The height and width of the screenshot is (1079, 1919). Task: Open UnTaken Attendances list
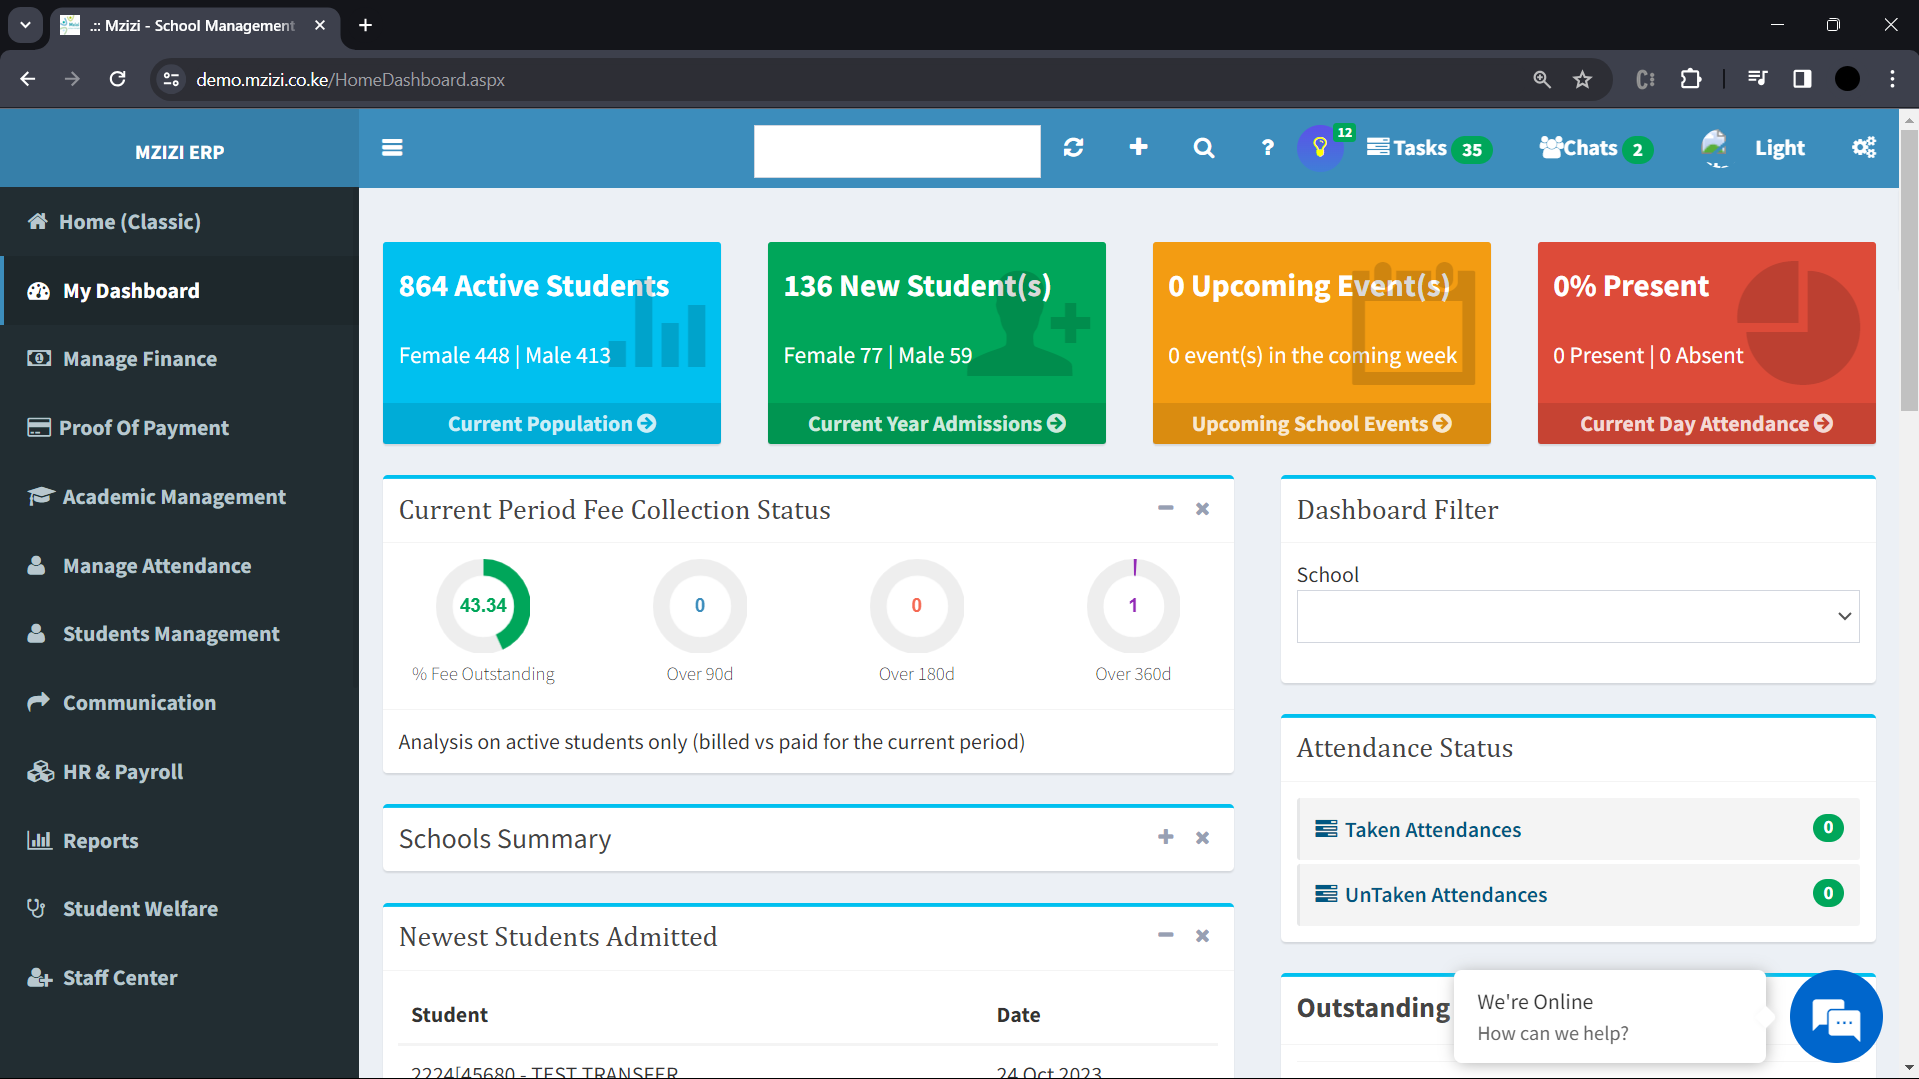coord(1579,894)
